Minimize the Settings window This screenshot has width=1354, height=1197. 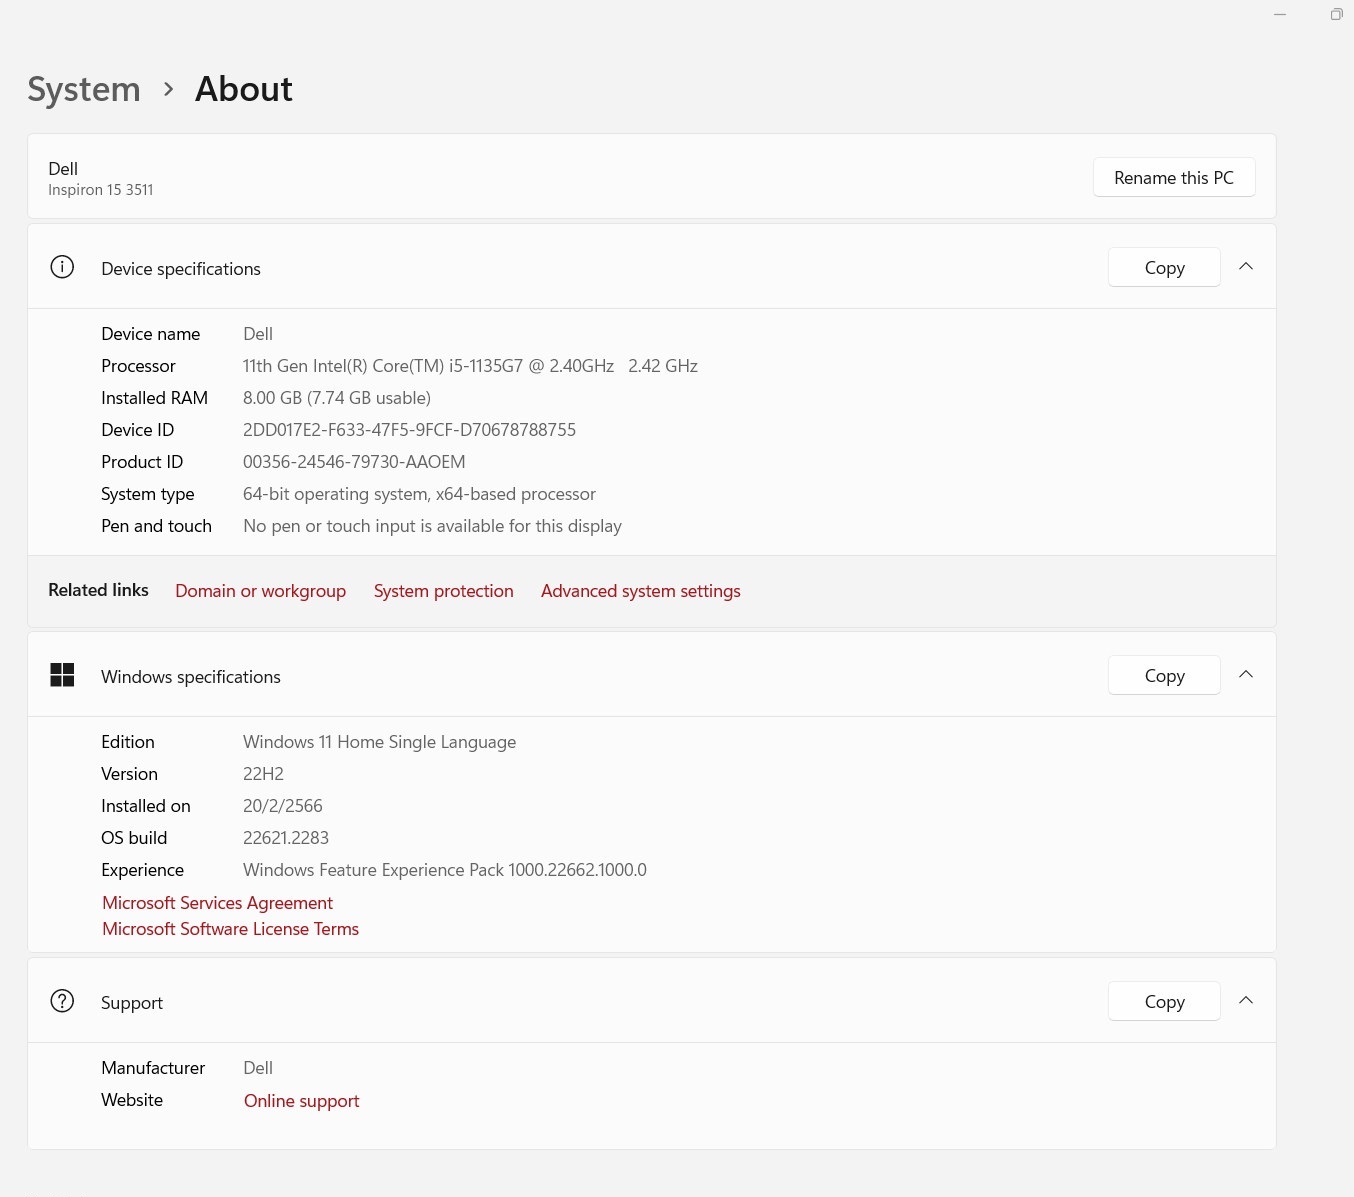click(1280, 14)
